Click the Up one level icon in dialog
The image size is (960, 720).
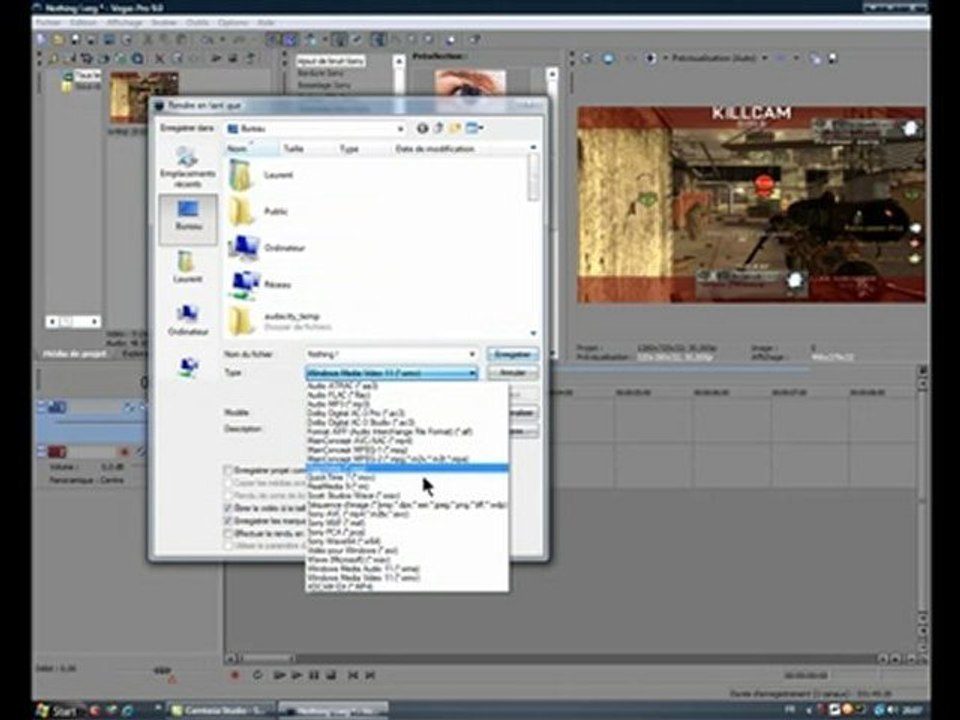438,128
